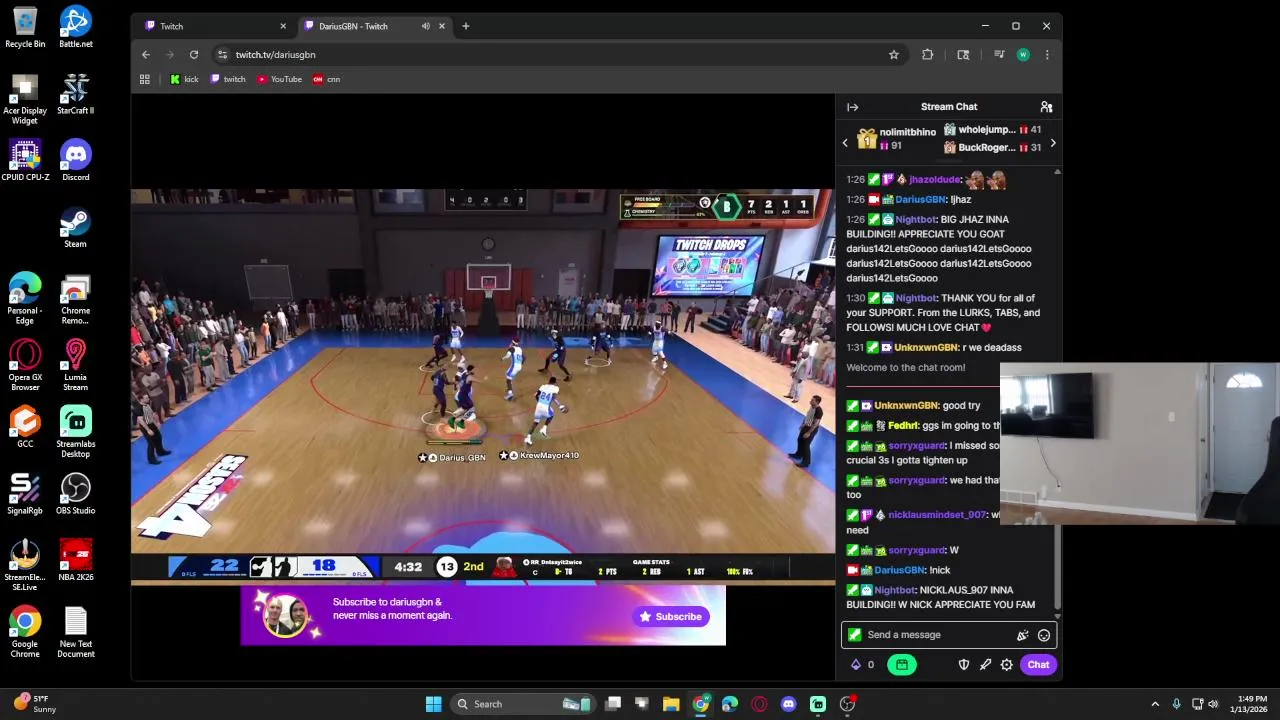Click the chat identity badge in message box
The height and width of the screenshot is (720, 1280).
[854, 635]
